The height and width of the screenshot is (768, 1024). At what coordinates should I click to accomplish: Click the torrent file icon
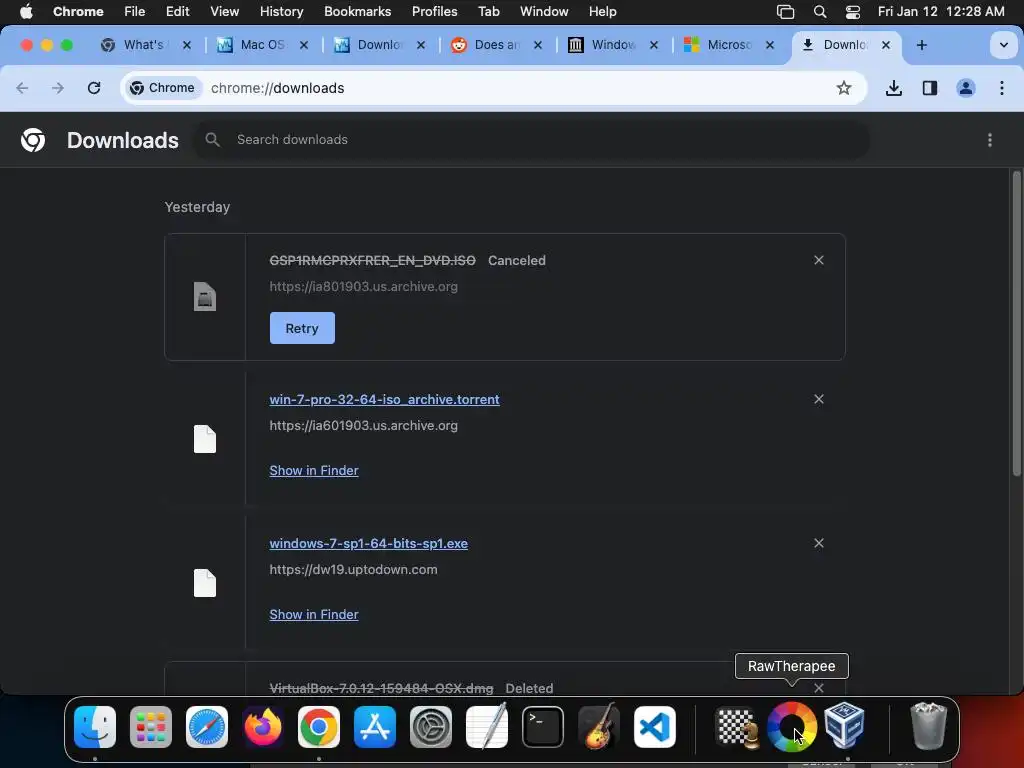click(x=205, y=439)
